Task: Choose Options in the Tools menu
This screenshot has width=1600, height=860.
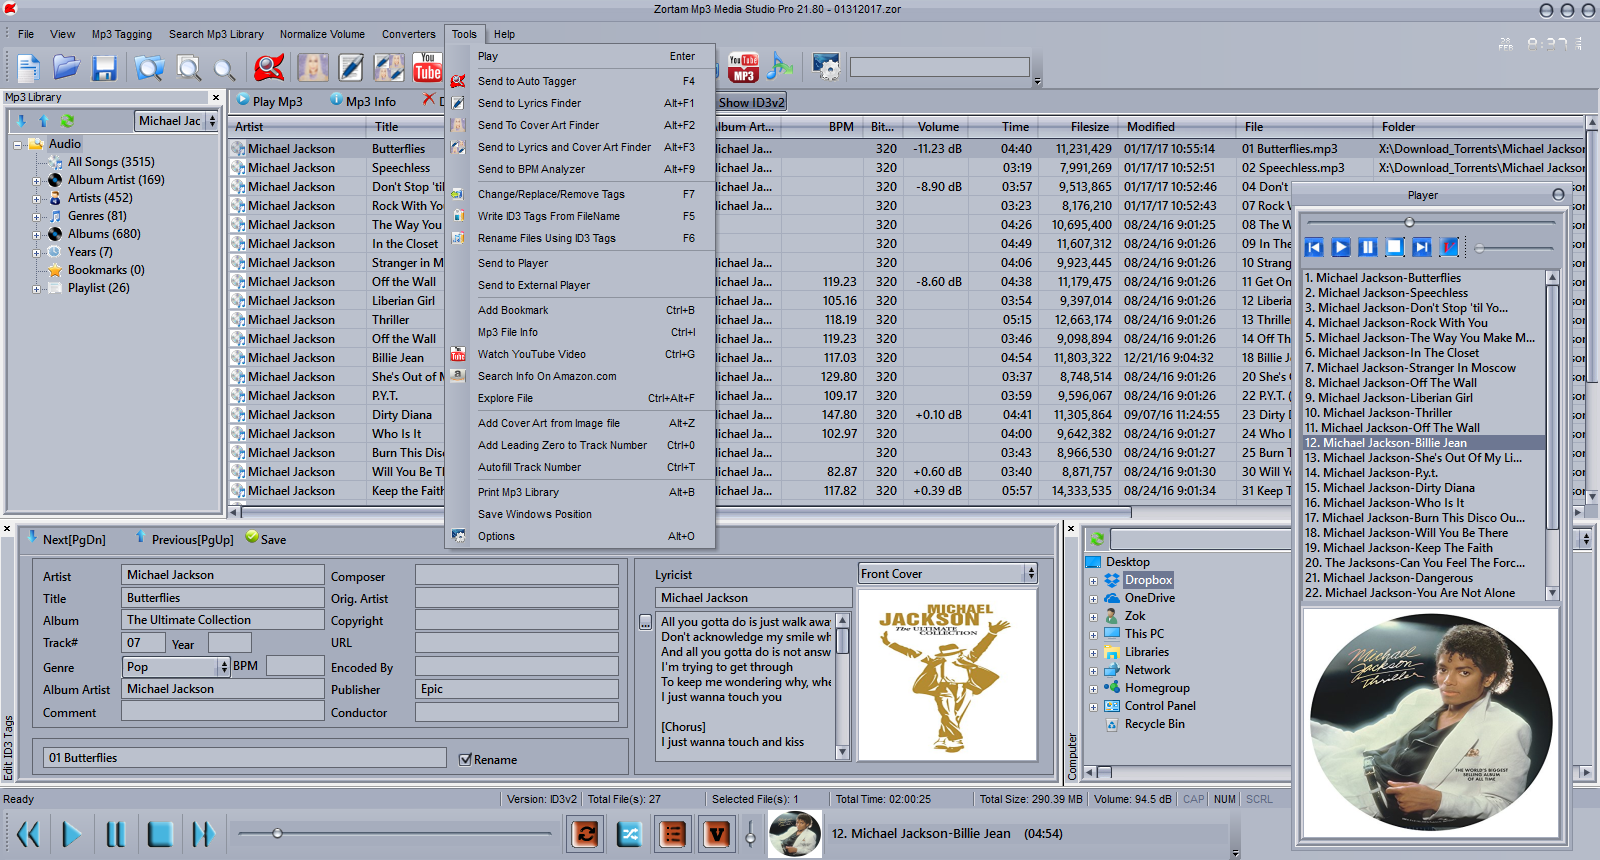Action: 580,536
